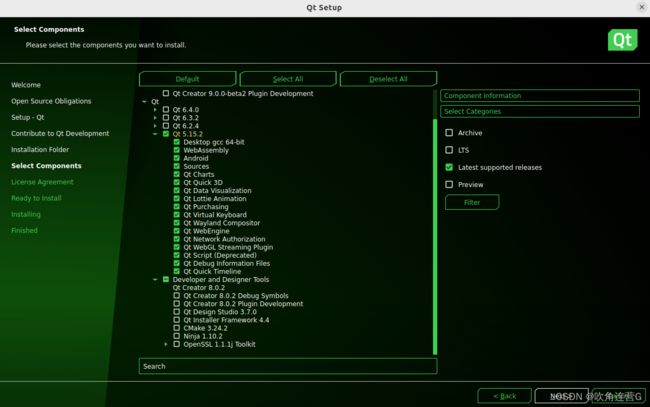The image size is (650, 407).
Task: Collapse the Qt 5.15.2 node
Action: tap(155, 134)
